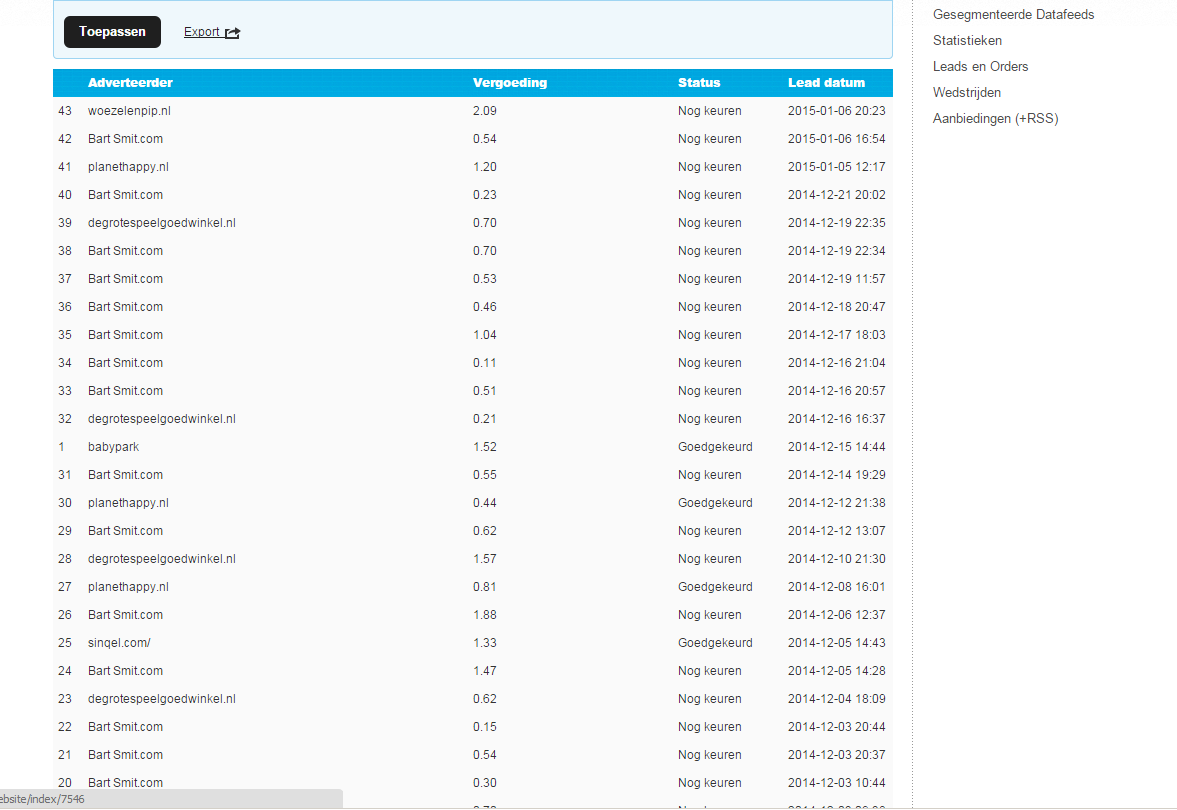Screen dimensions: 1177x810
Task: Click the 1.47 vergoeding value
Action: point(485,671)
